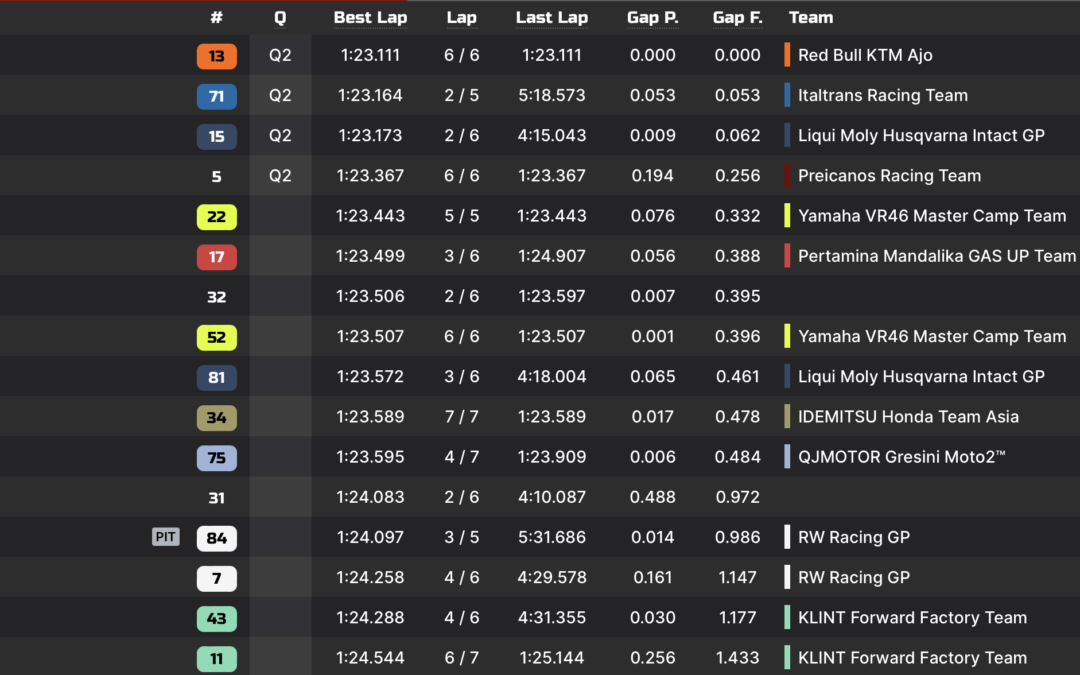Select the green rider number 43 badge

[216, 619]
